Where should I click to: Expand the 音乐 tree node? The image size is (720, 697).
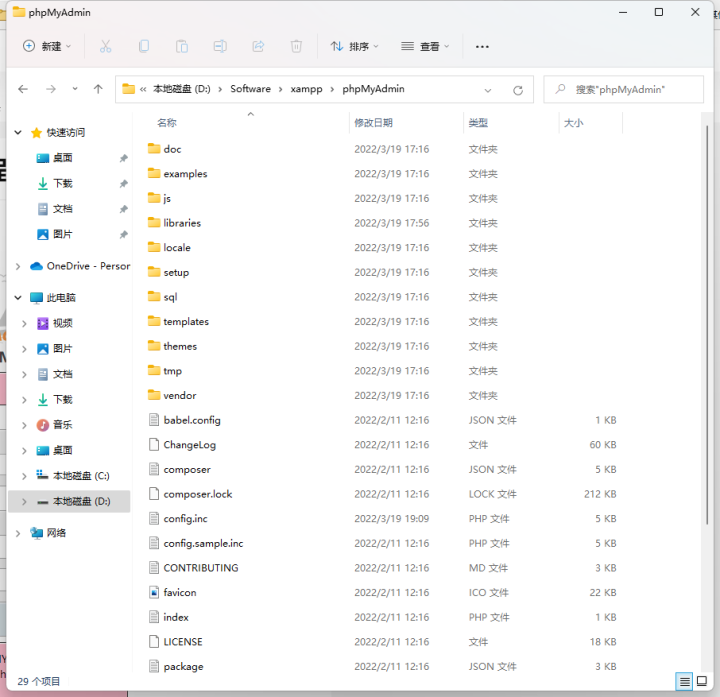tap(24, 425)
